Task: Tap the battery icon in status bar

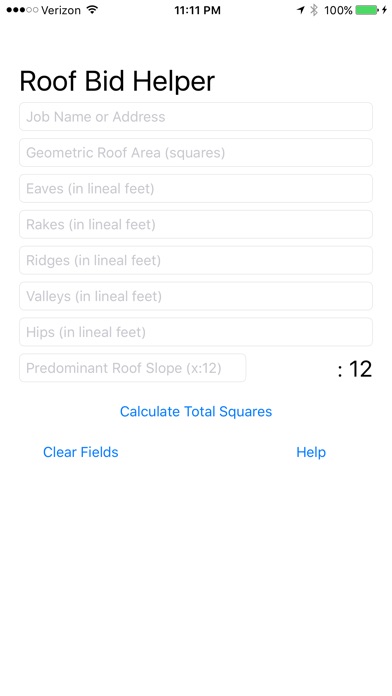Action: click(367, 10)
